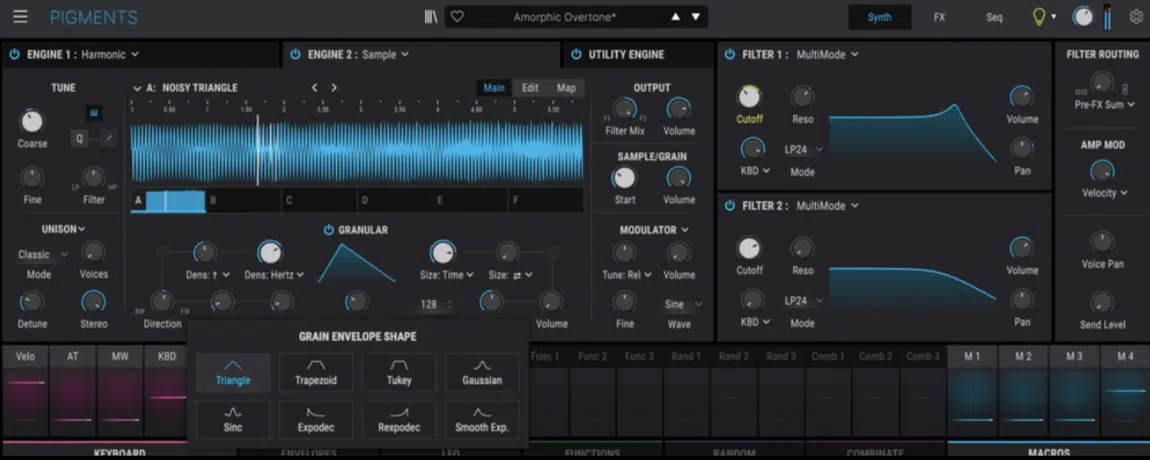Click the Filter 2 Cutoff knob
Screen dimensions: 1150x460
point(749,248)
